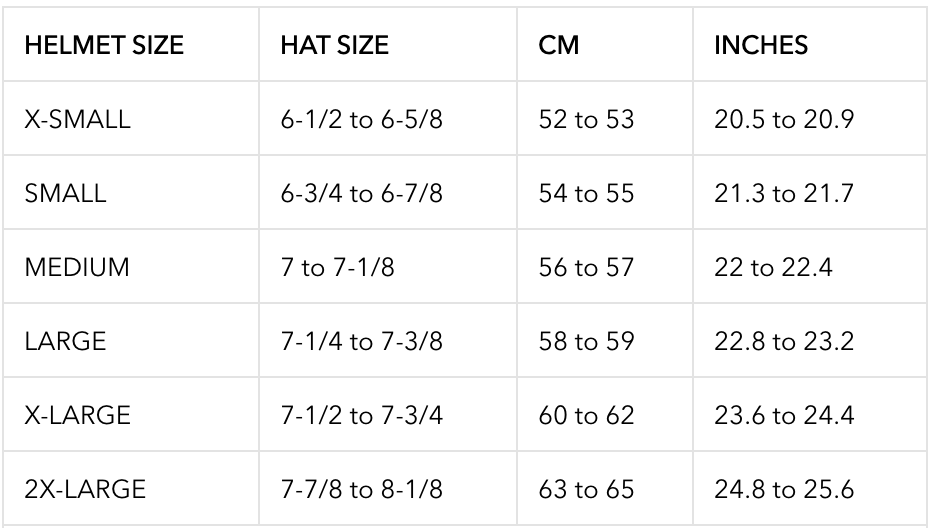
Task: Click the HAT SIZE column header
Action: click(388, 44)
